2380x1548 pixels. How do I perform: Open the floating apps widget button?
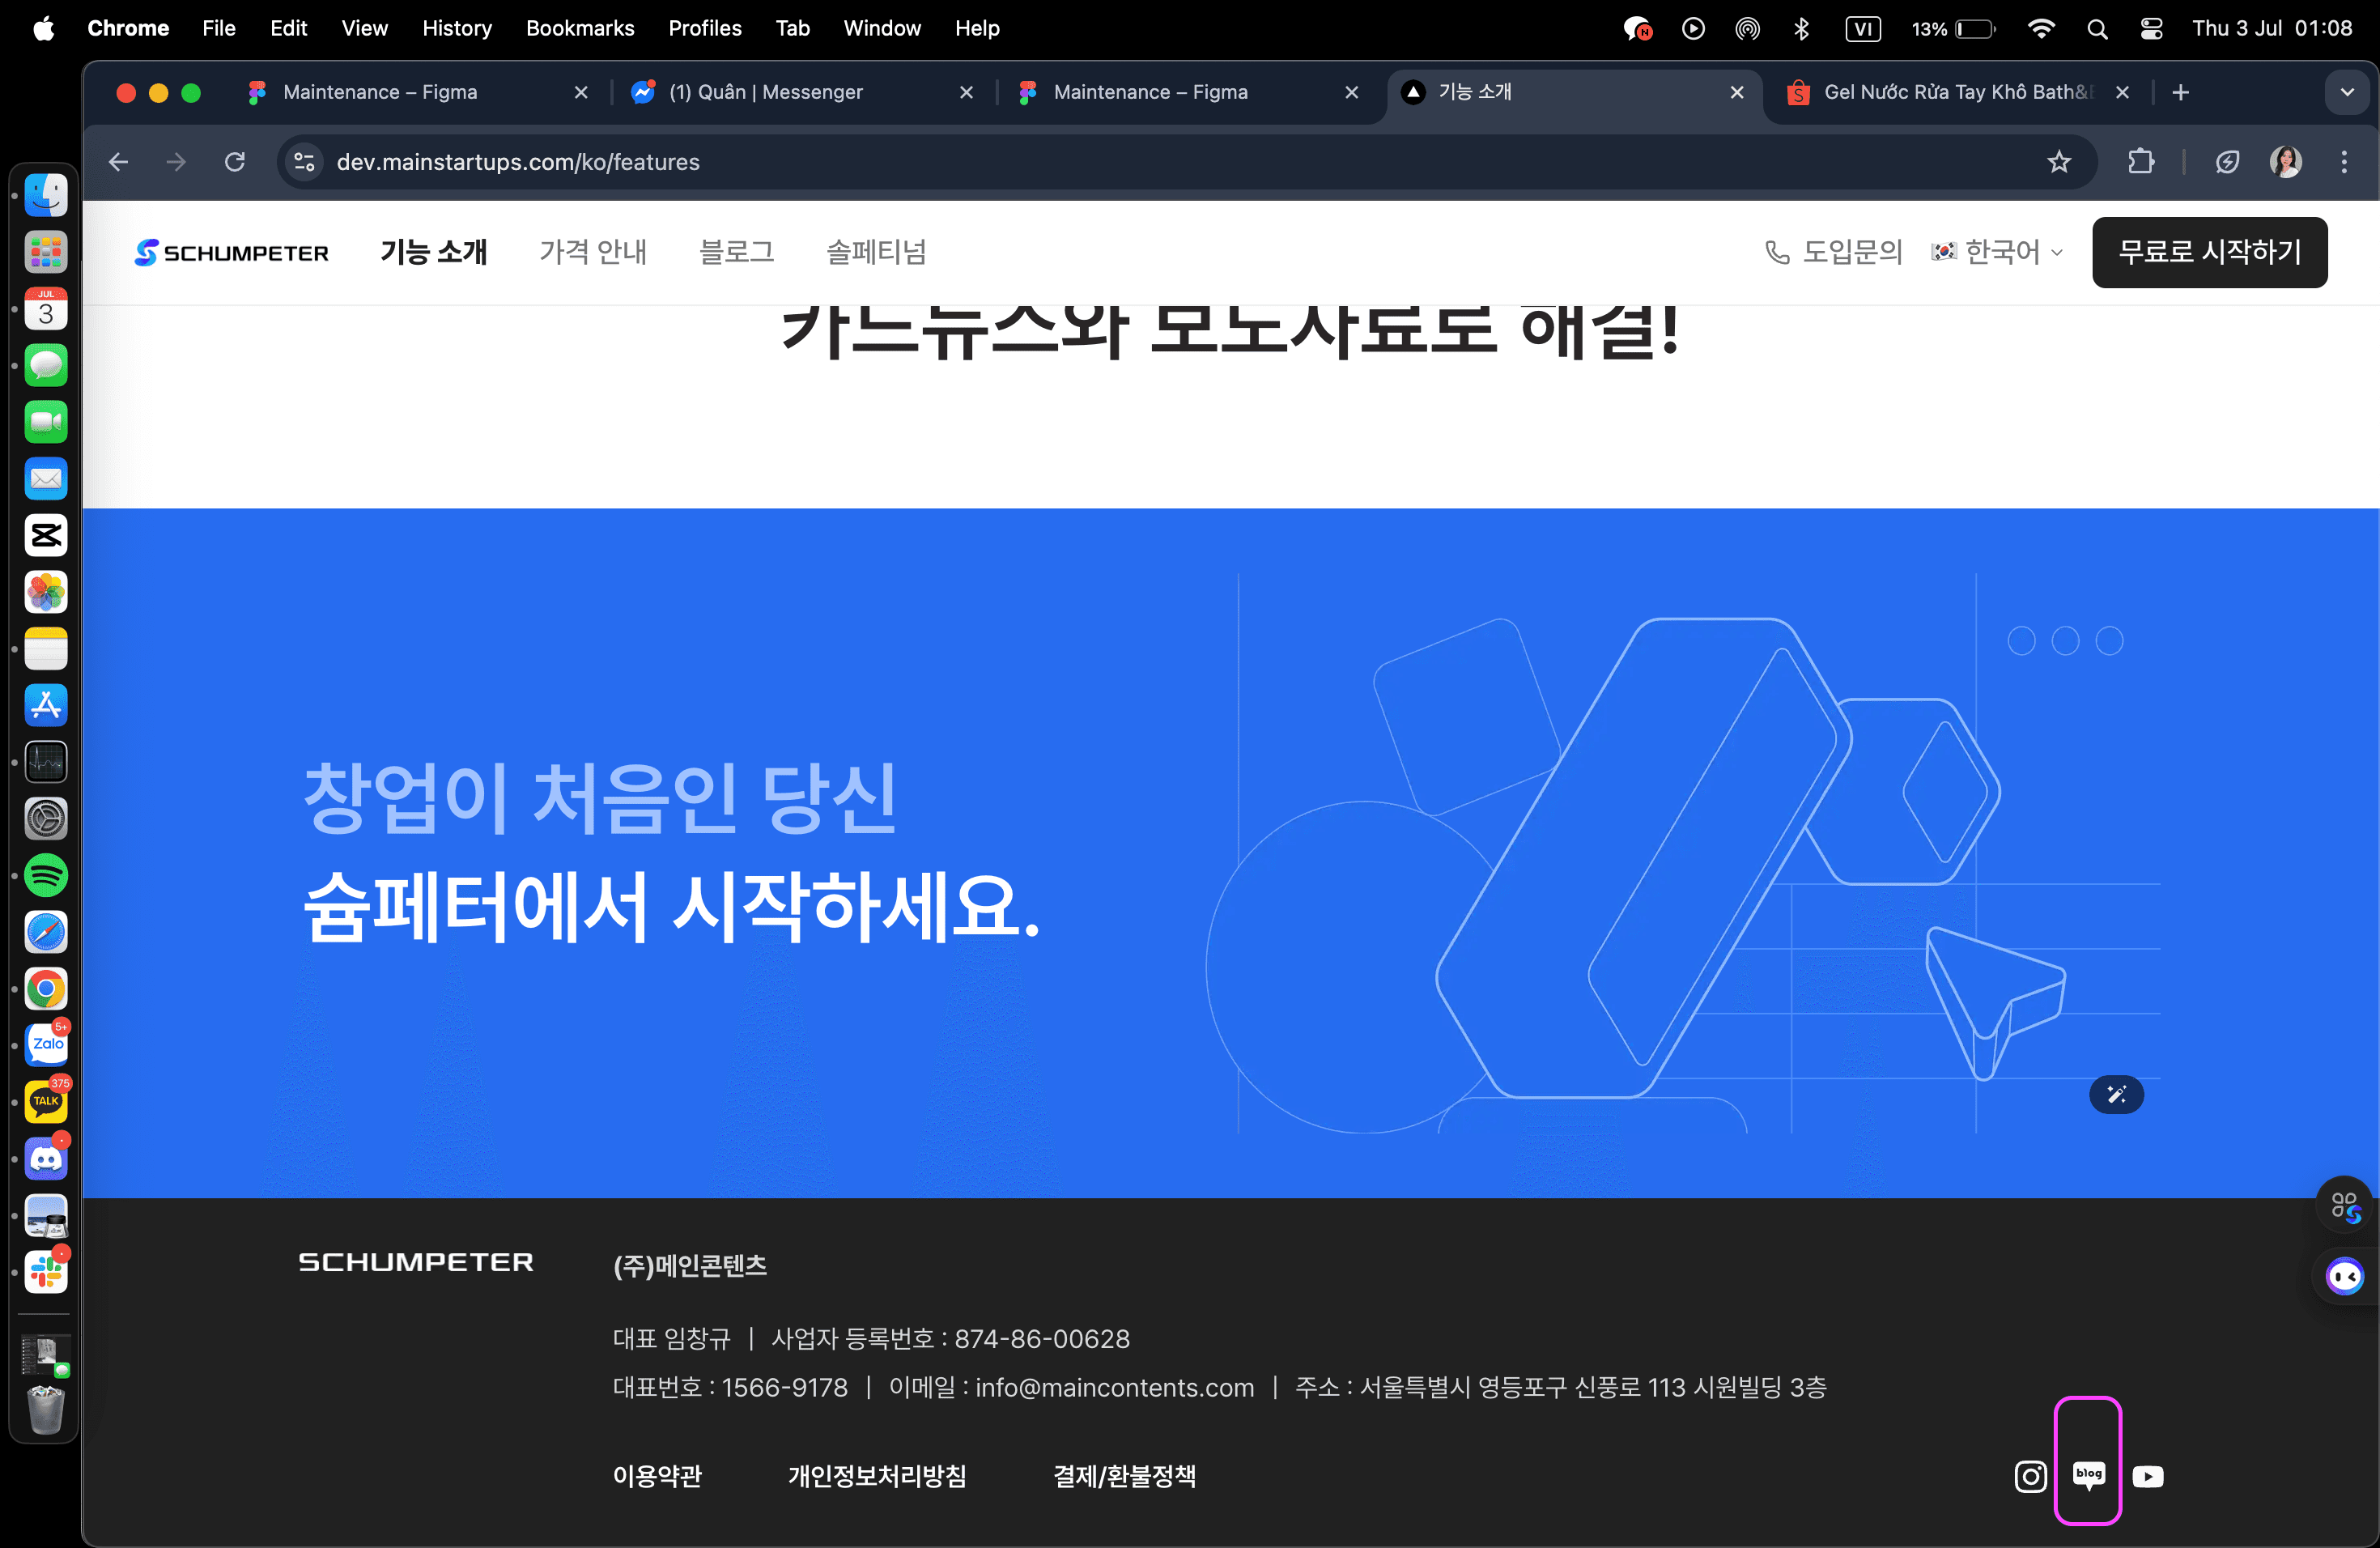point(2344,1206)
